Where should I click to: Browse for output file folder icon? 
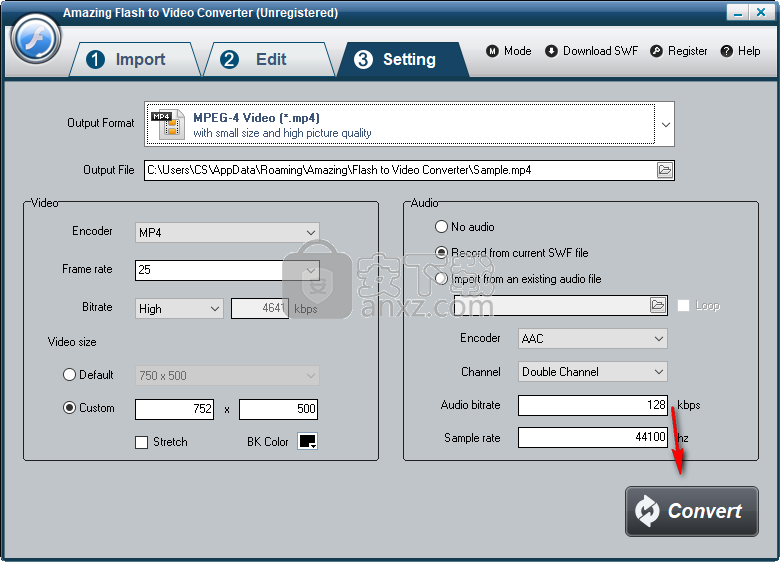665,170
